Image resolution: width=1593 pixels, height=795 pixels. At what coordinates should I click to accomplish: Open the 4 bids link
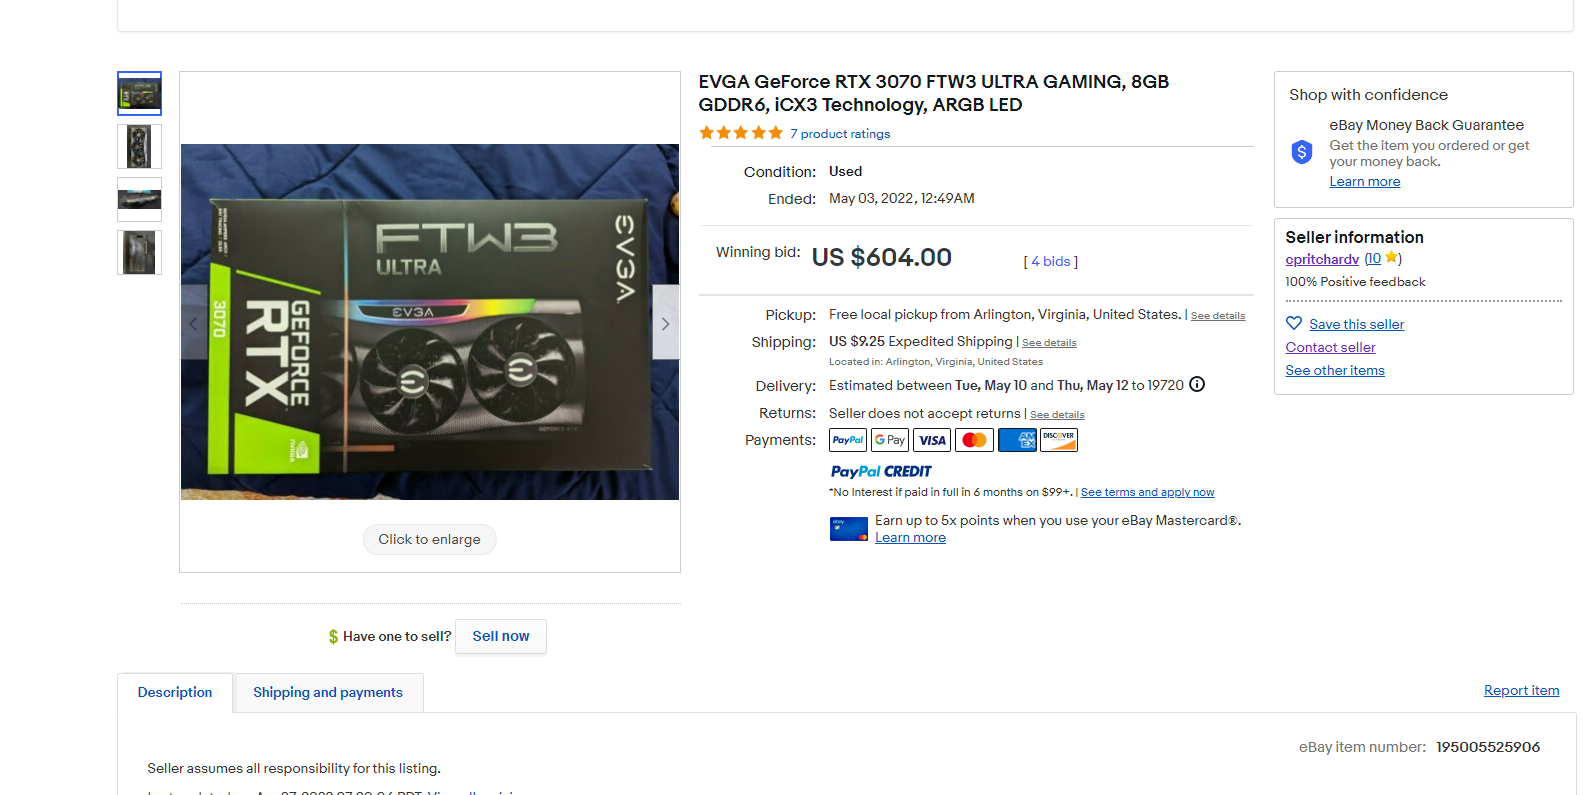click(1050, 261)
